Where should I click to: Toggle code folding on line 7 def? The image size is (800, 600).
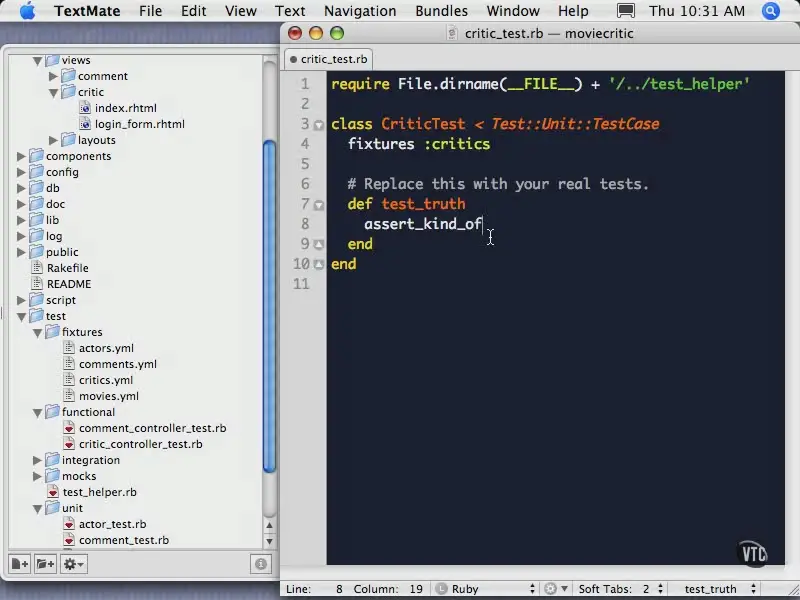(x=318, y=205)
